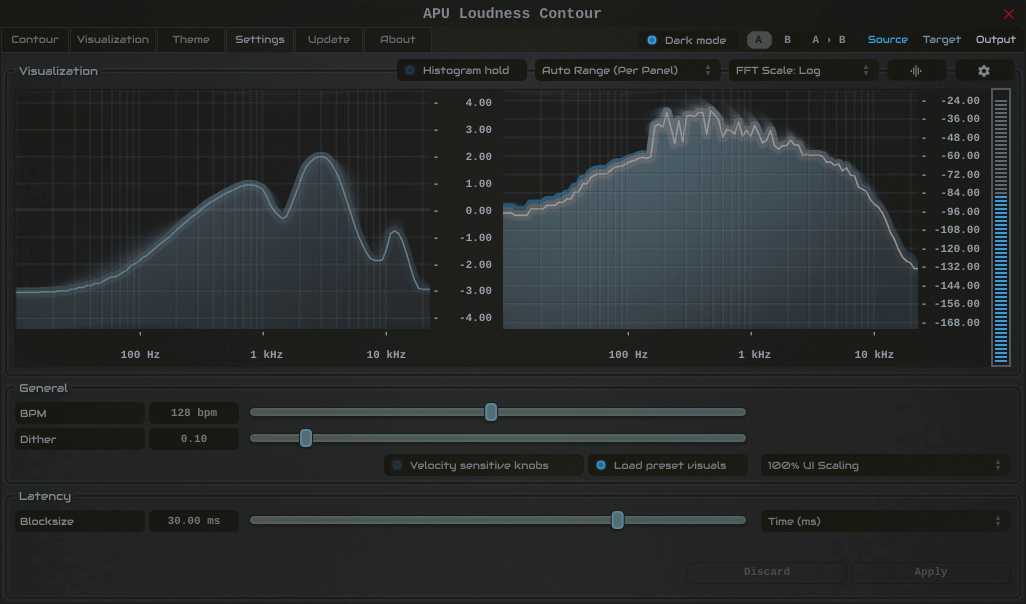
Task: Click the loudness contour curve graph
Action: pyautogui.click(x=222, y=209)
